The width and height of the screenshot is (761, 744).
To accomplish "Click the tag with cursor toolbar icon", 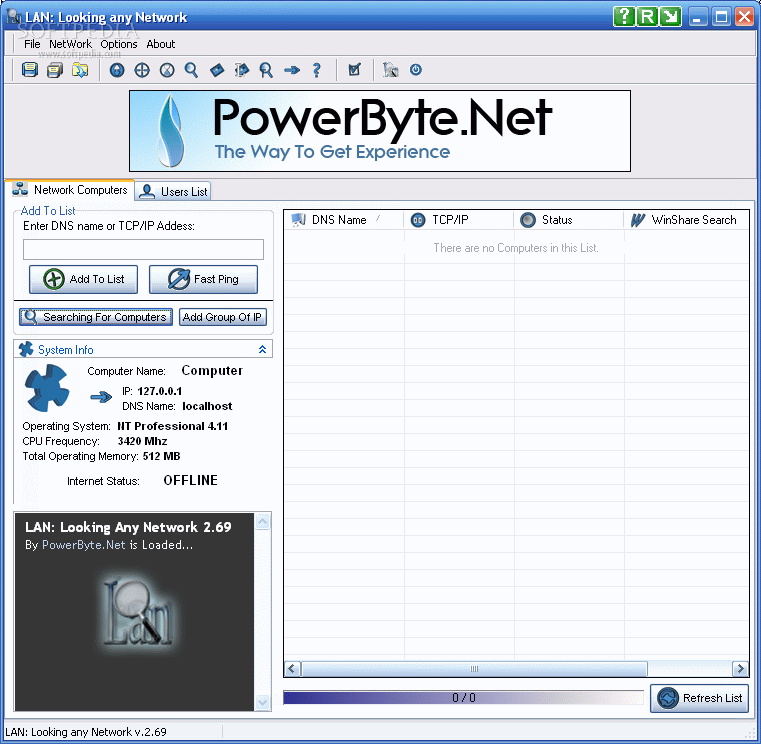I will pos(242,70).
